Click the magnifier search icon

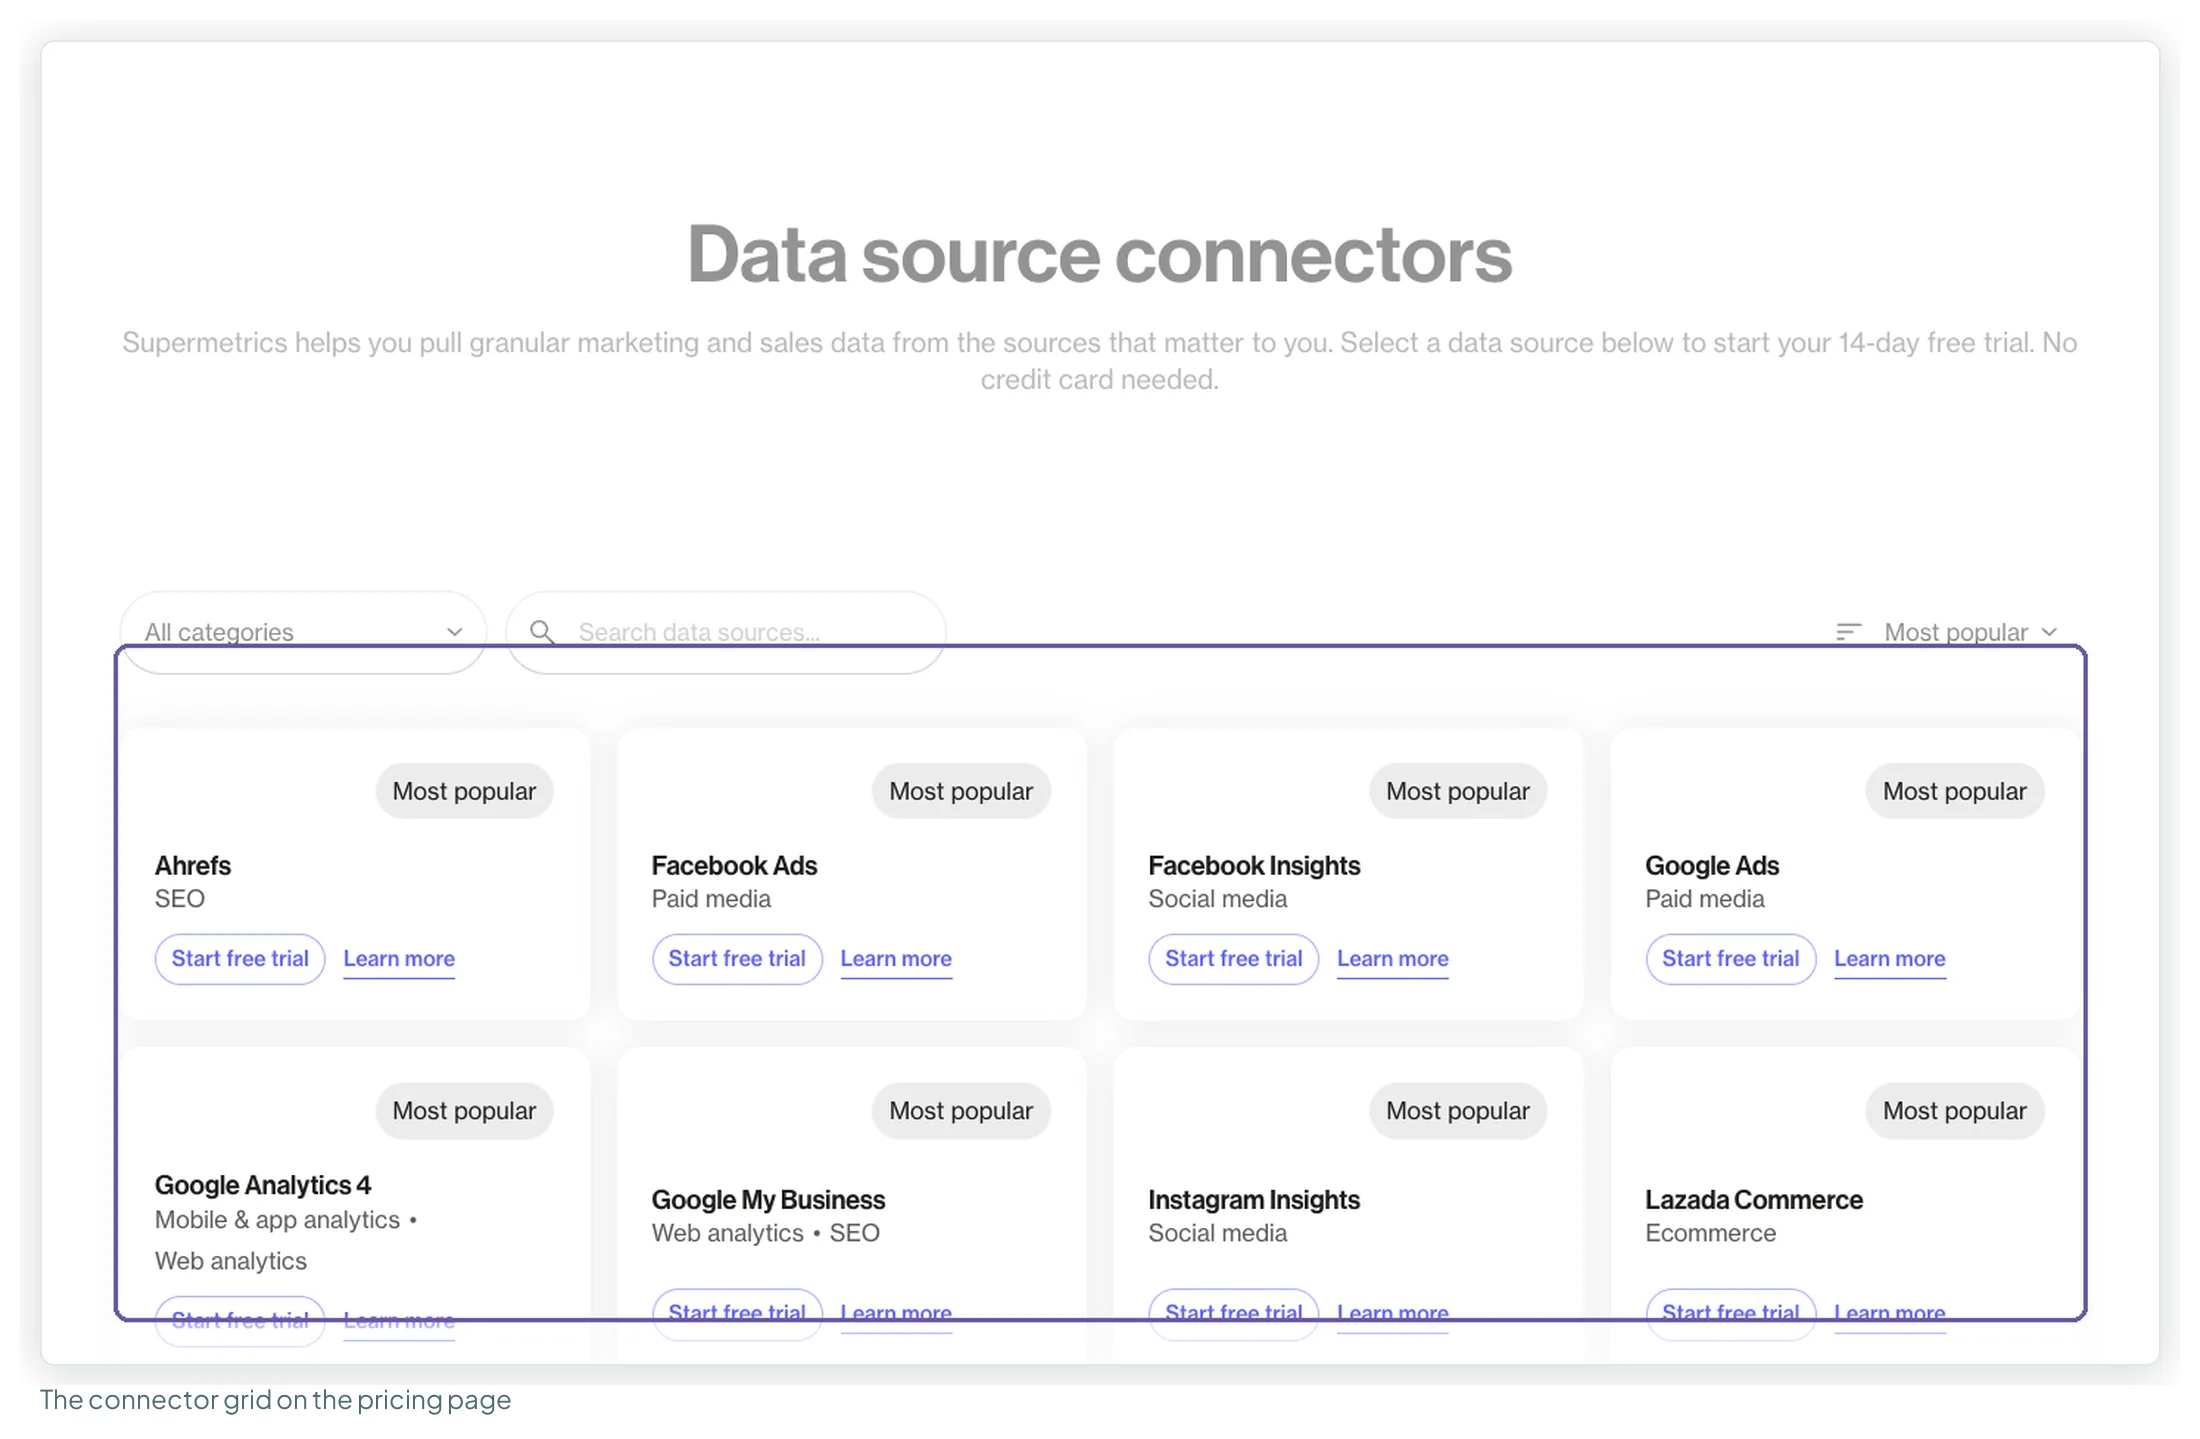(x=542, y=632)
